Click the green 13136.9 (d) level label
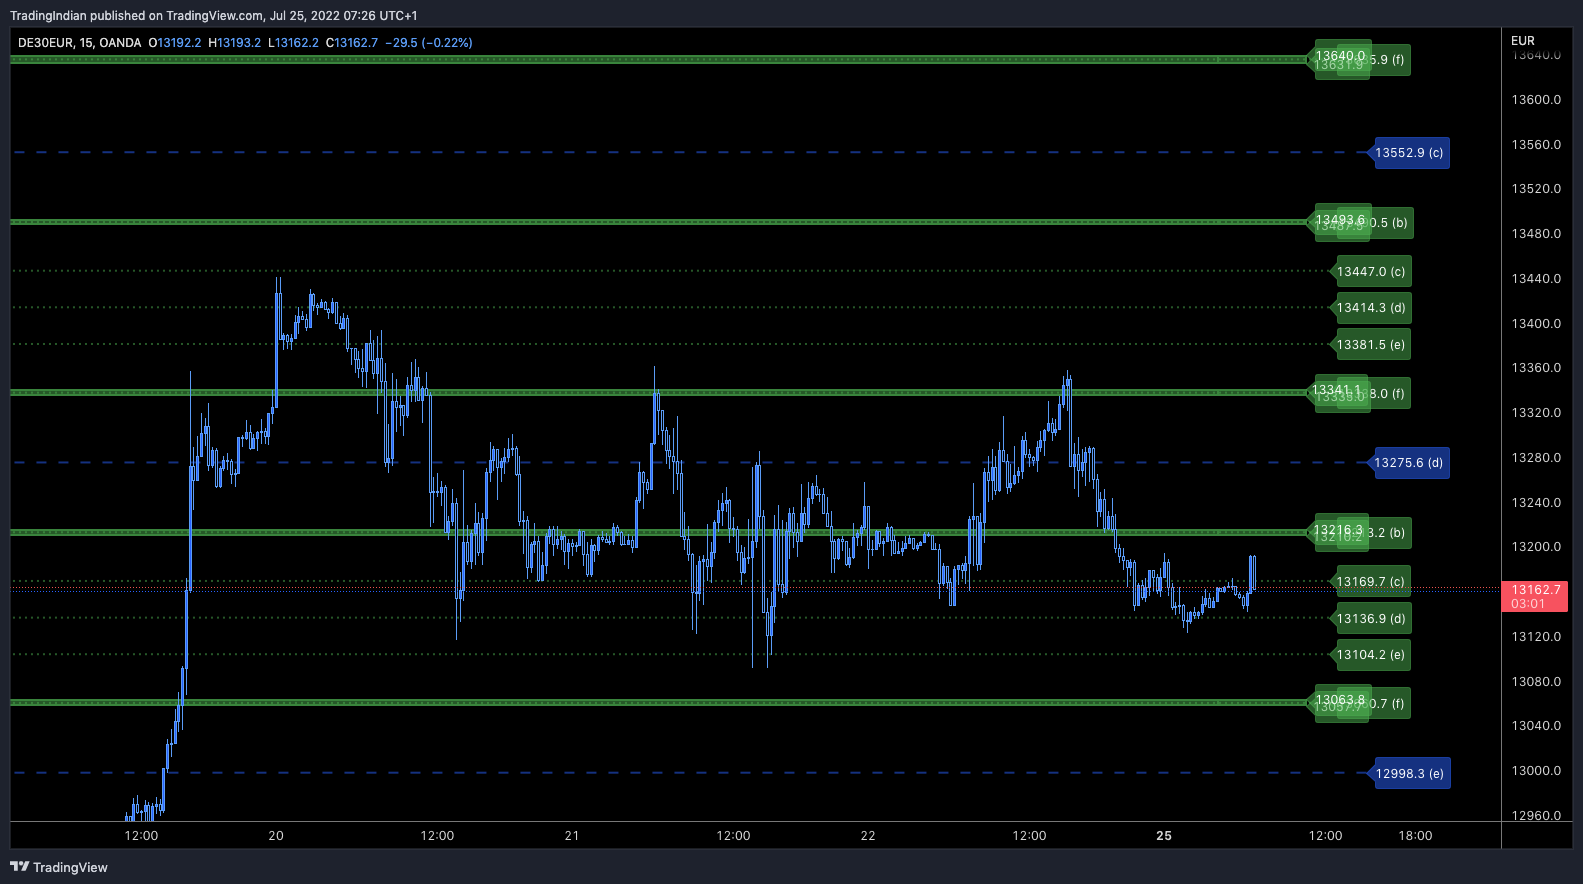 coord(1371,619)
